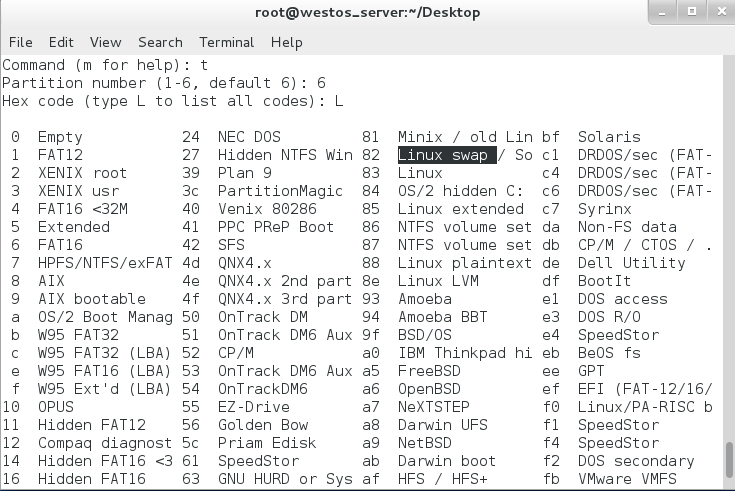The image size is (735, 491).
Task: Click the 'IBM Thinkpad hi' entry
Action: (x=465, y=353)
